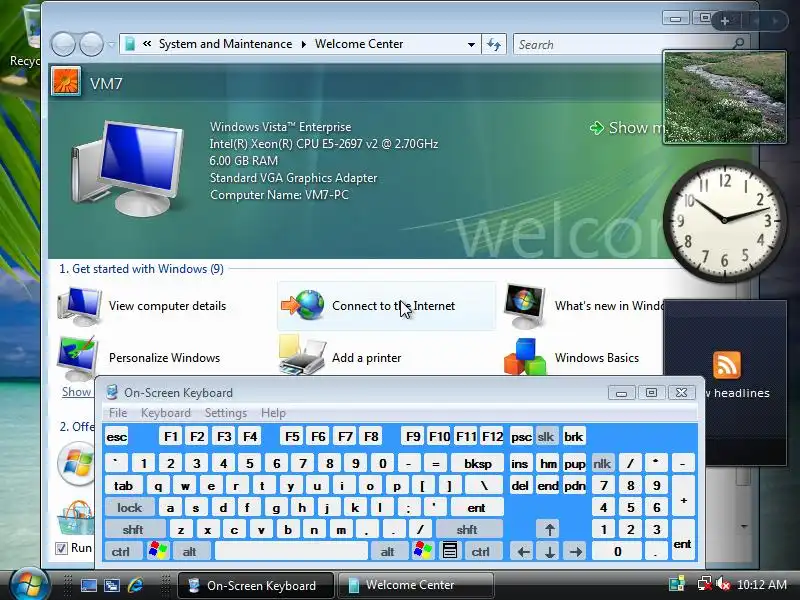Click the search magnifier icon
800x600 pixels.
pos(738,44)
